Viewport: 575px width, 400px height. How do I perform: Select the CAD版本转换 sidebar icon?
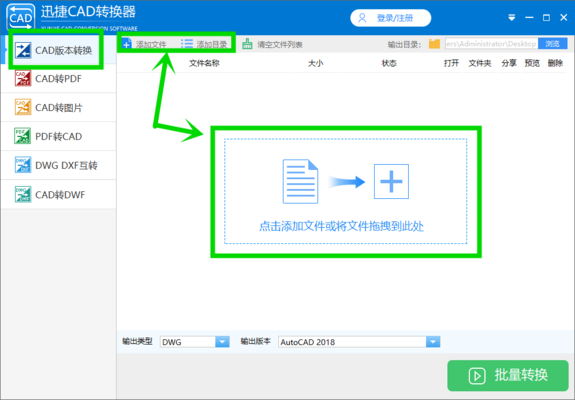click(x=23, y=50)
